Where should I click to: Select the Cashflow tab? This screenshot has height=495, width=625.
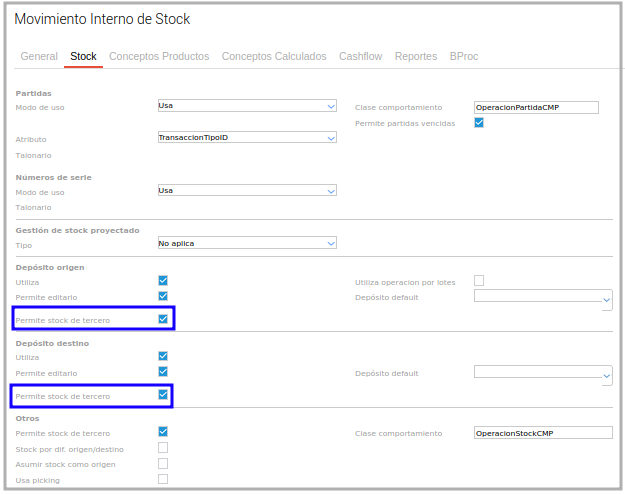360,57
